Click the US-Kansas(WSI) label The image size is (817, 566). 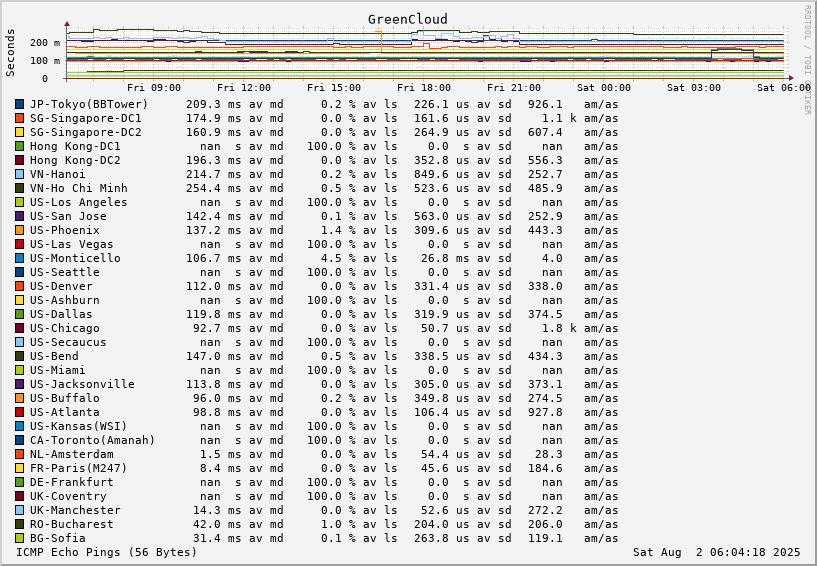pyautogui.click(x=79, y=426)
